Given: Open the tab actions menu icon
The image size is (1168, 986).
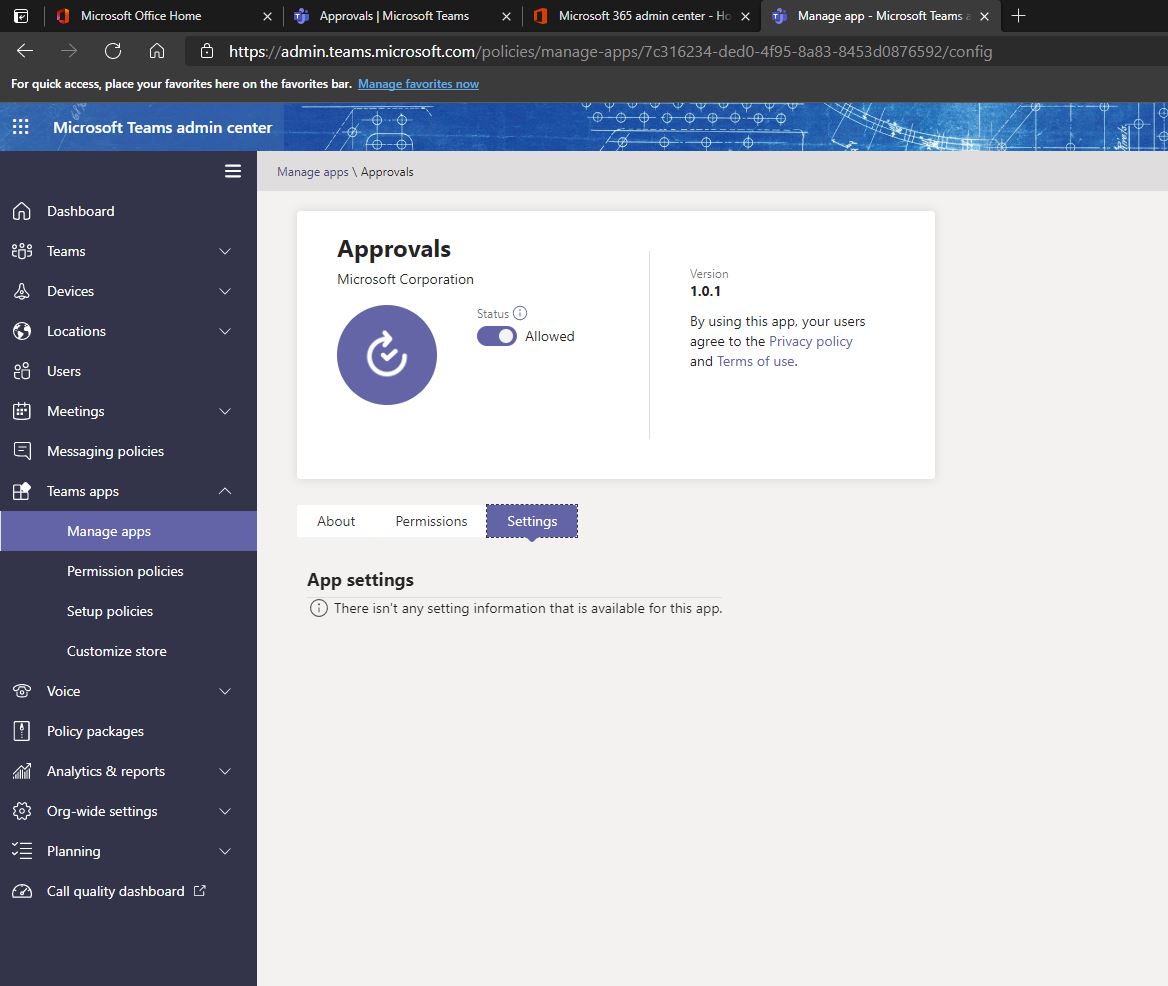Looking at the screenshot, I should point(21,16).
